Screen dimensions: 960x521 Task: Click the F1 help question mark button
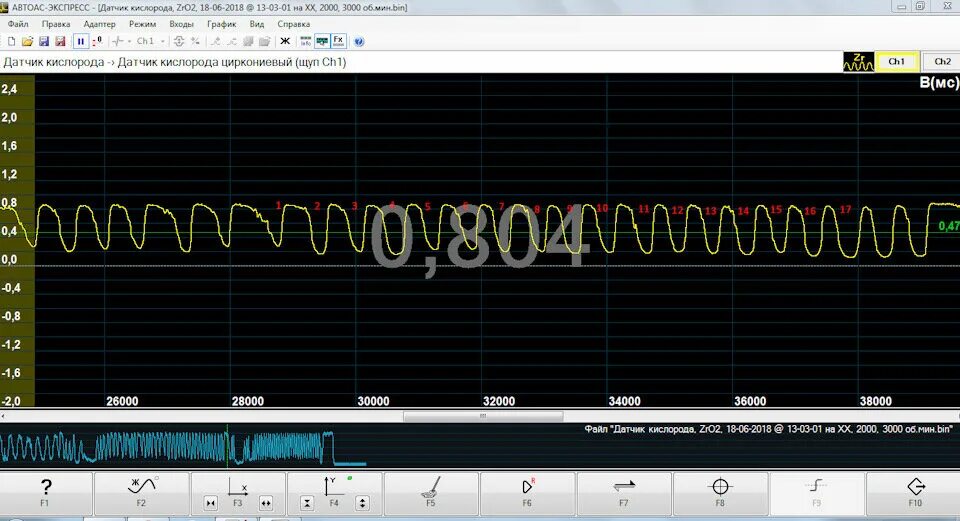45,492
